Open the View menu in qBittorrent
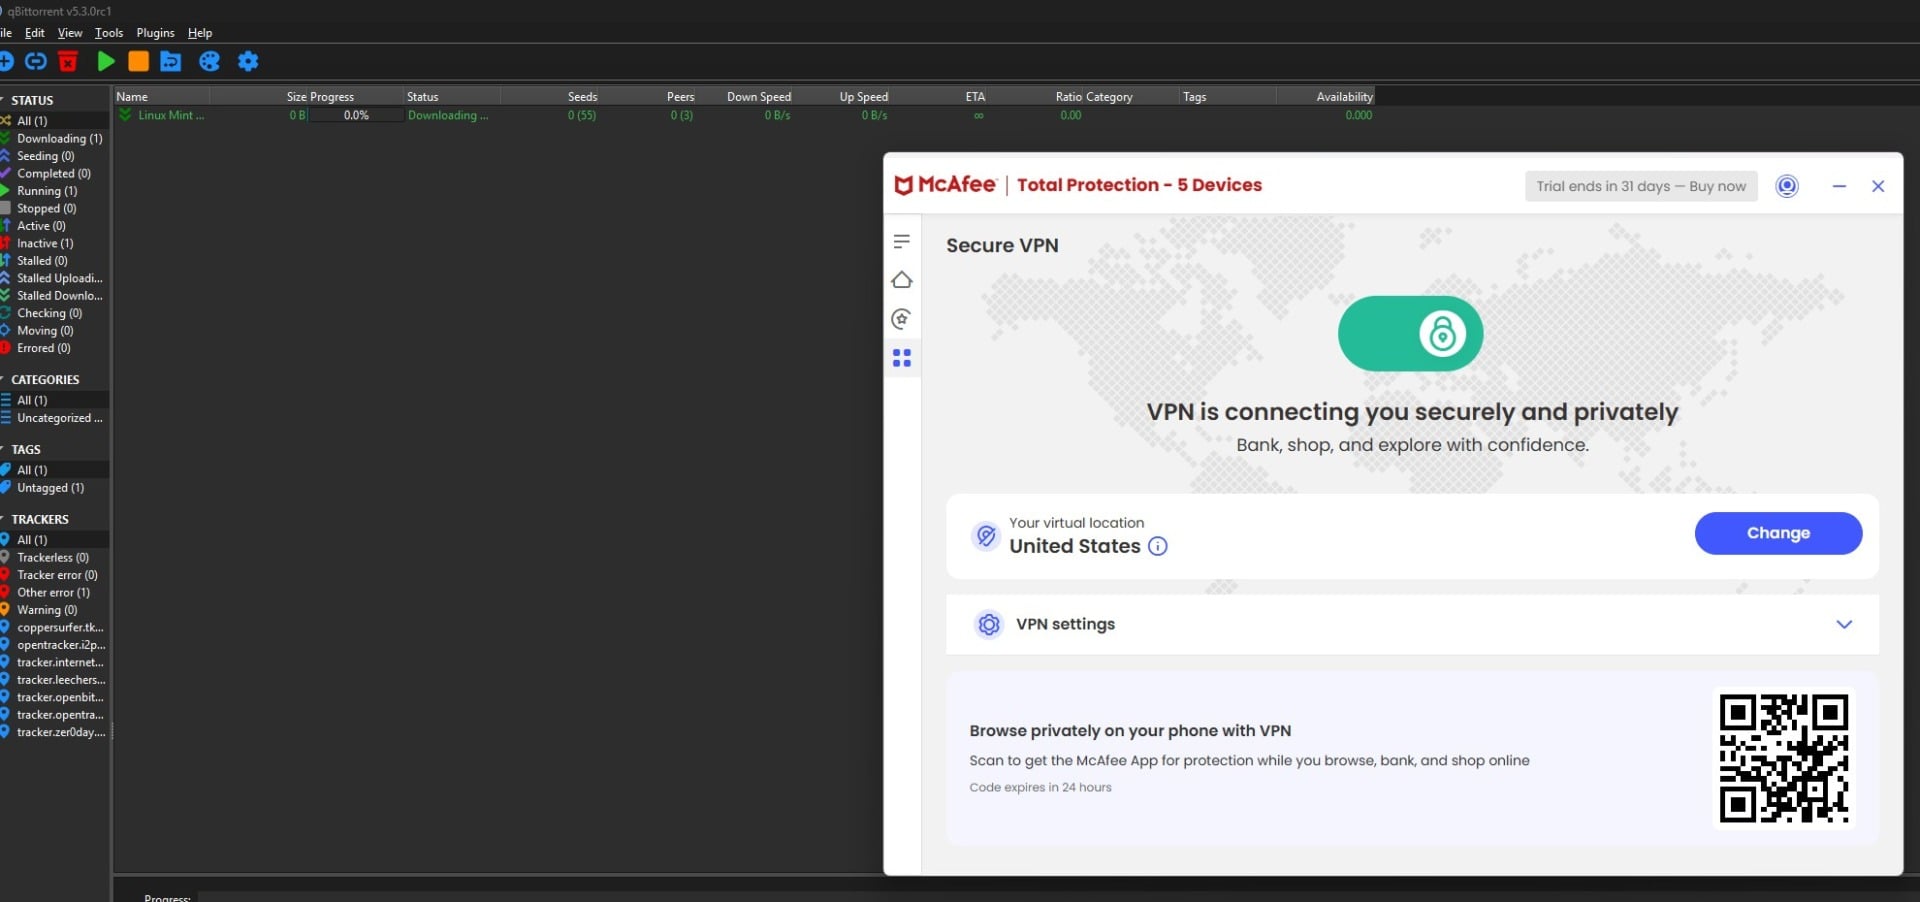Image resolution: width=1920 pixels, height=902 pixels. 70,33
